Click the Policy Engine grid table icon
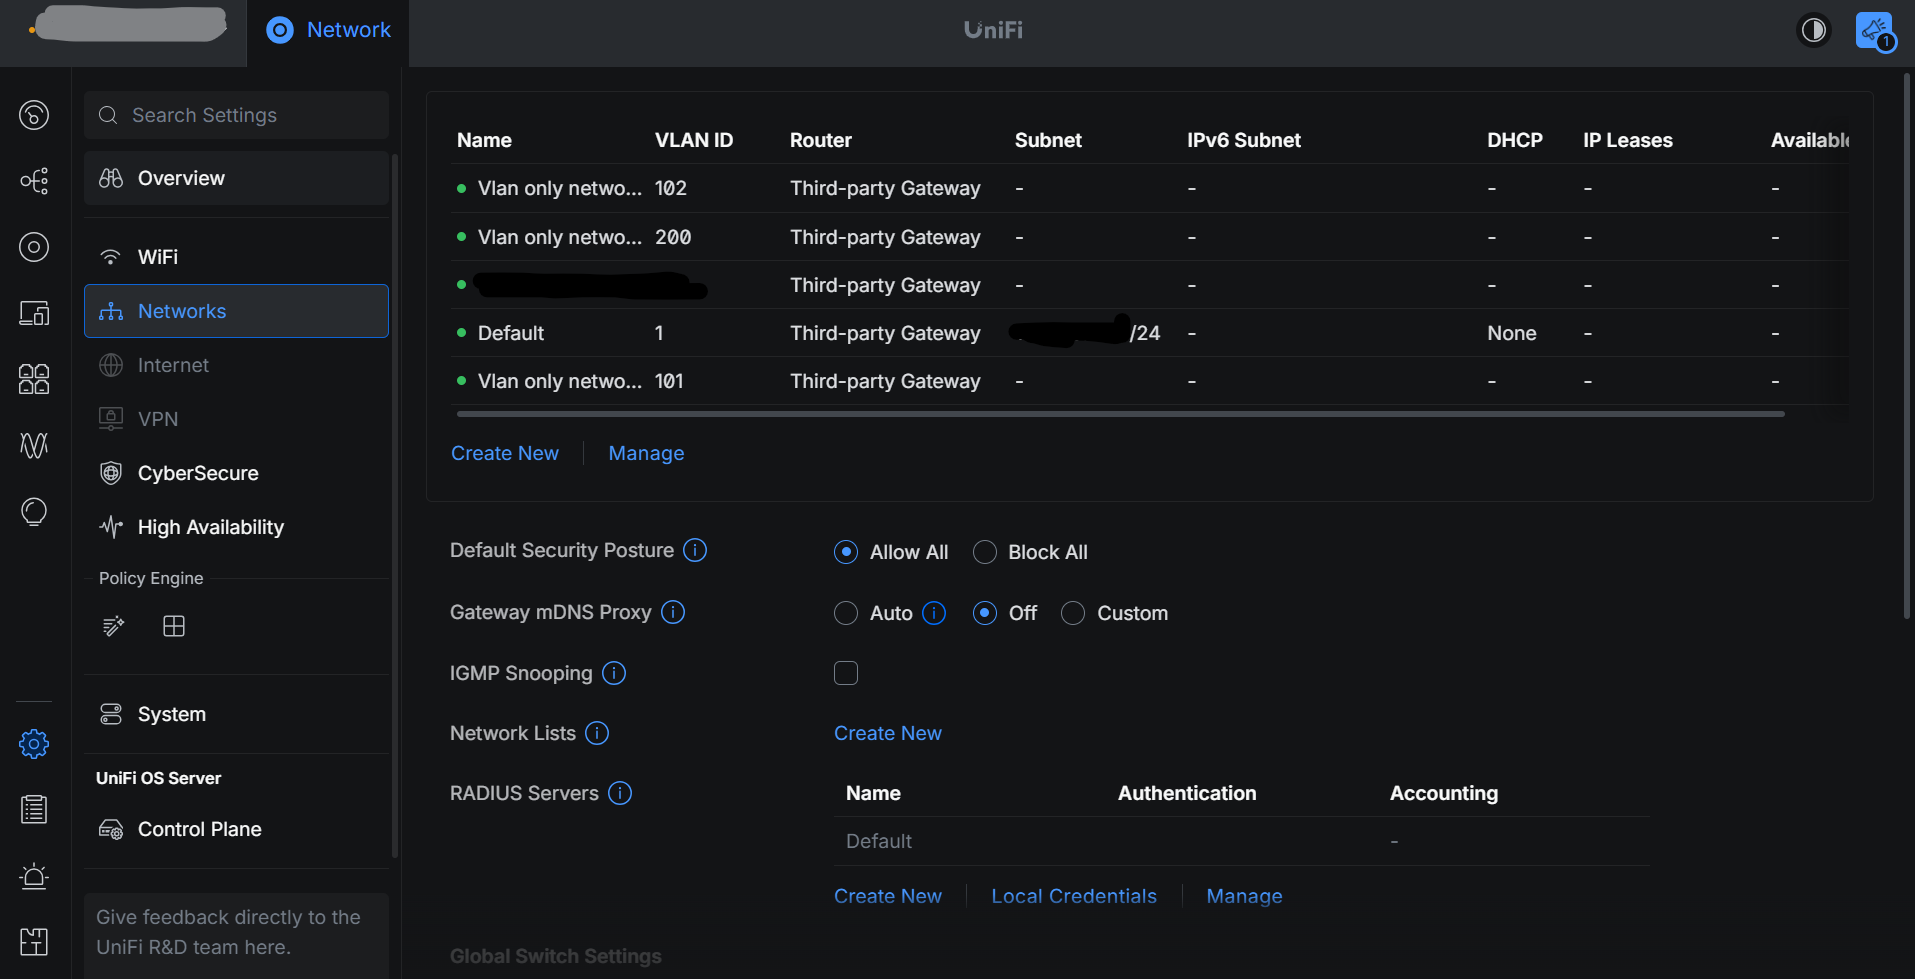 point(174,626)
